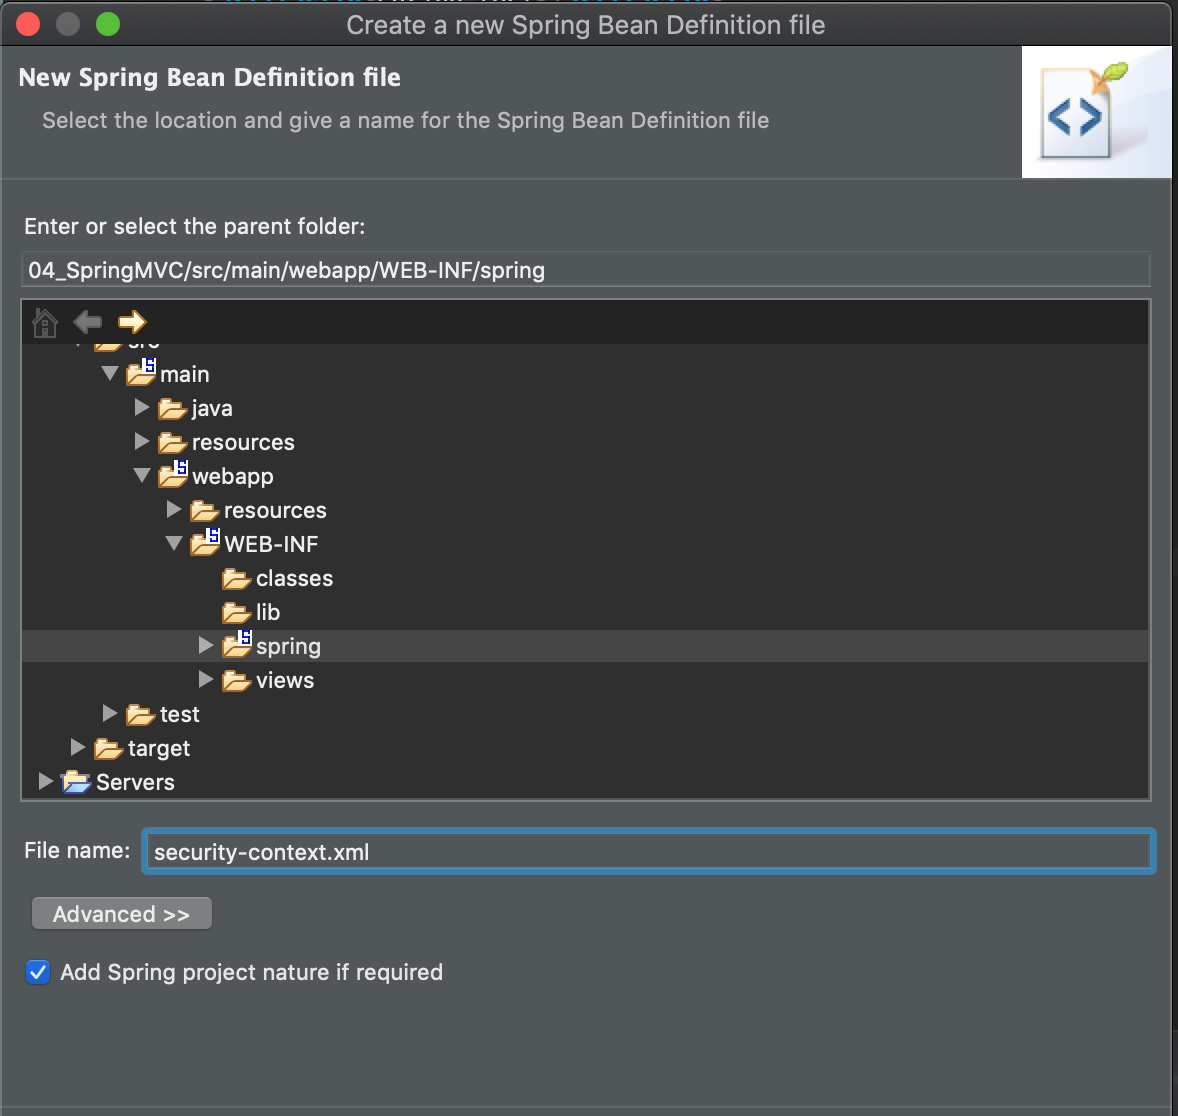The image size is (1178, 1116).
Task: Select the 'WEB-INF' tree row label
Action: (x=271, y=544)
